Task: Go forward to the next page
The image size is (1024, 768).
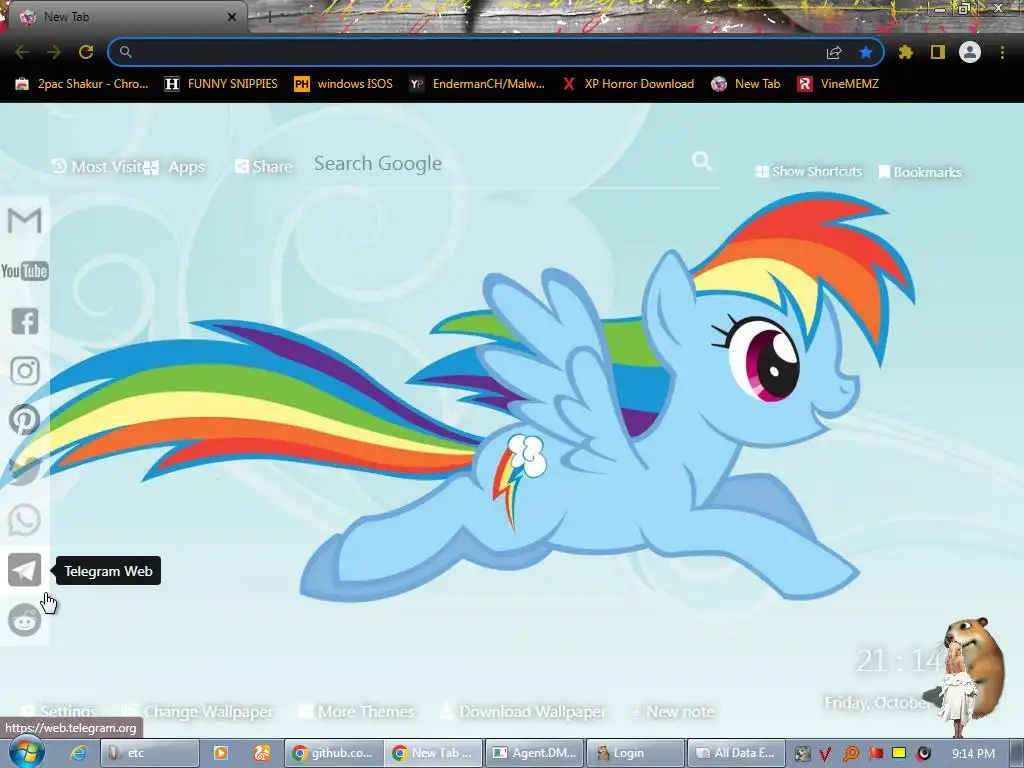Action: pyautogui.click(x=54, y=52)
